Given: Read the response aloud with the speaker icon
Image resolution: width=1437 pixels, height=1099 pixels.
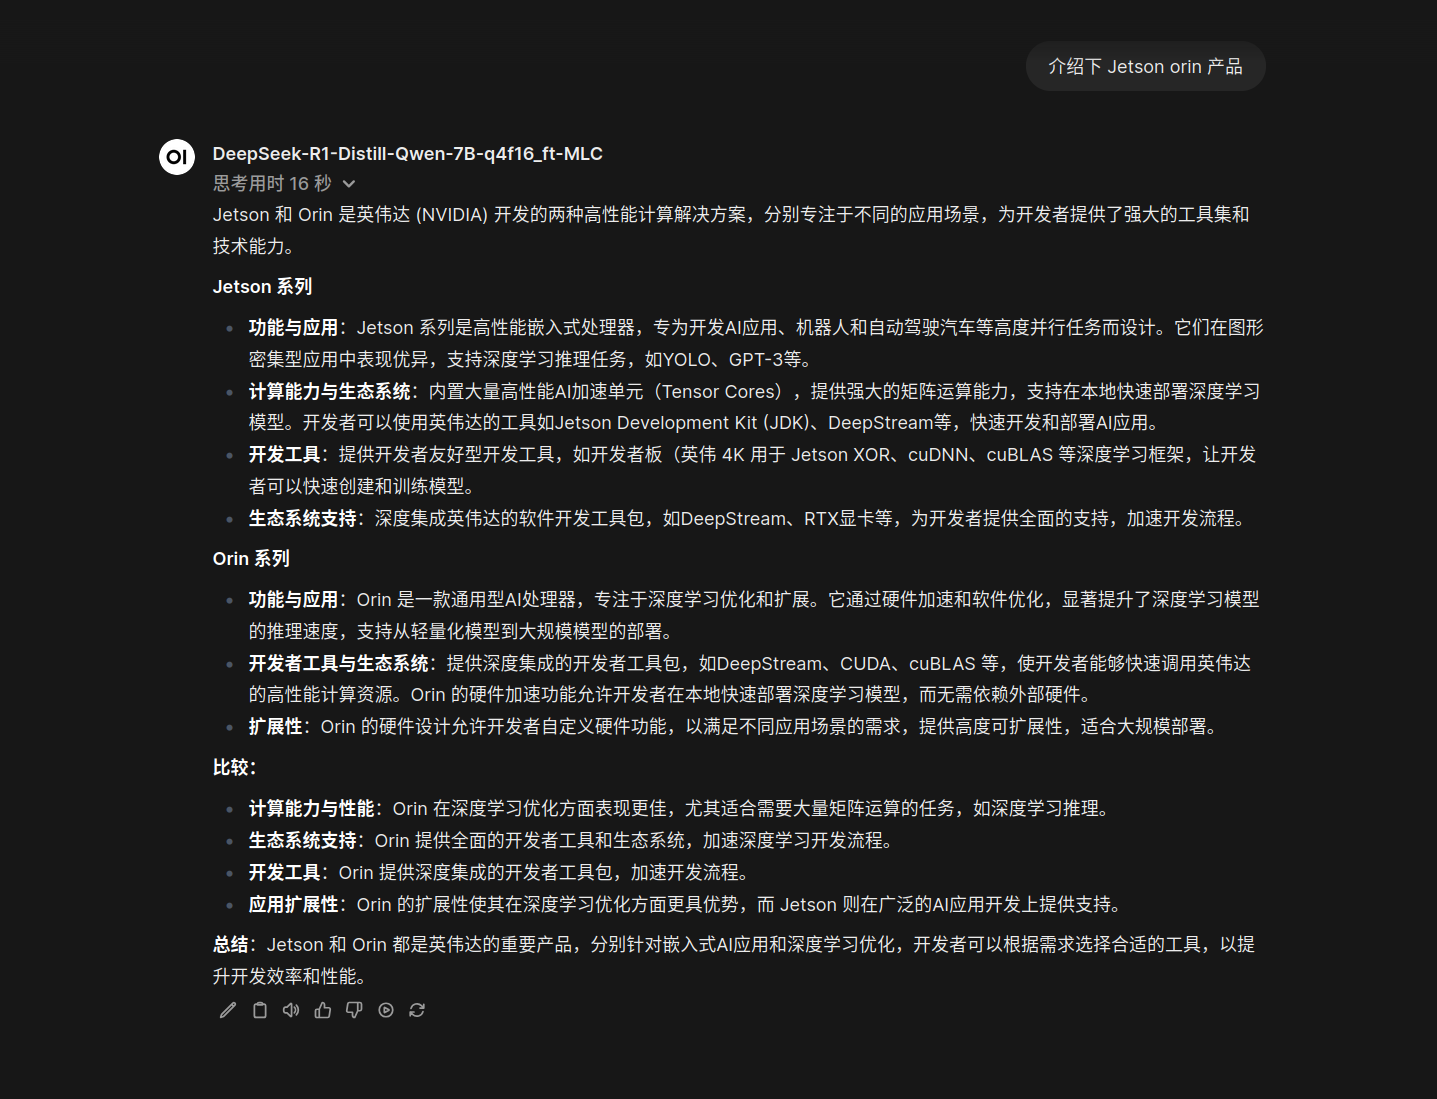Looking at the screenshot, I should click(x=291, y=1010).
